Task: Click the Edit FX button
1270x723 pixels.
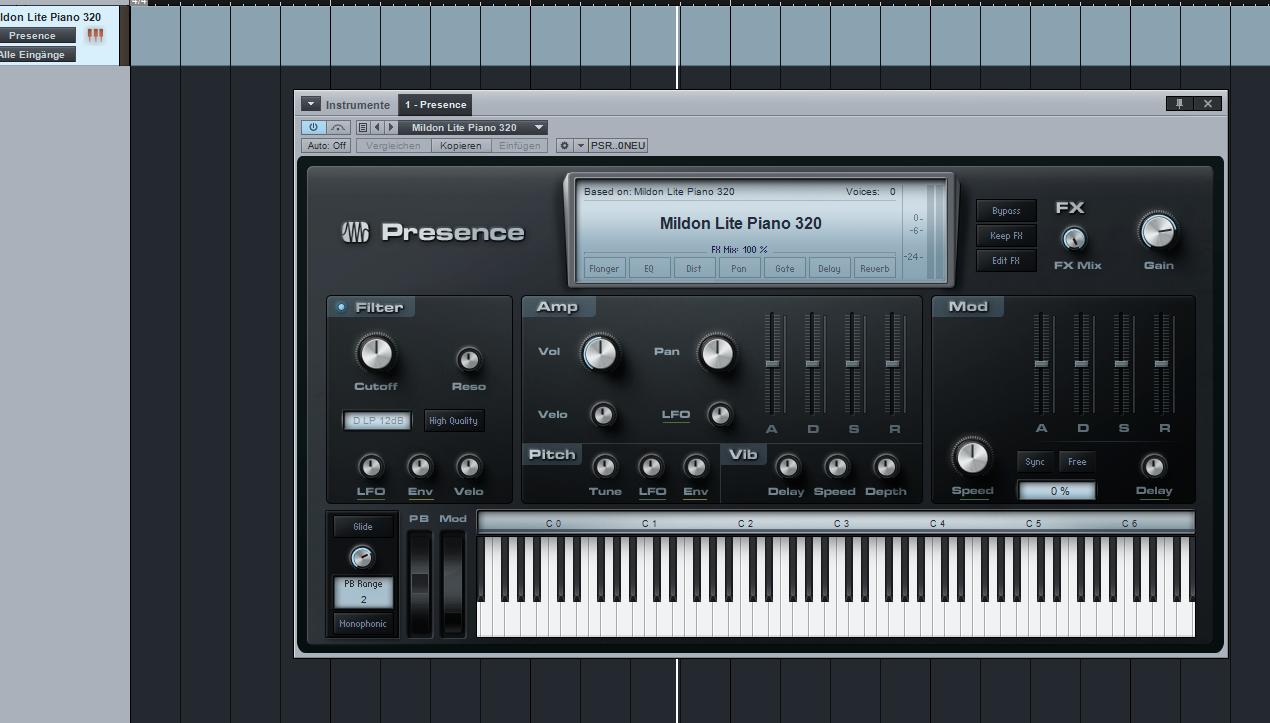Action: click(1006, 261)
